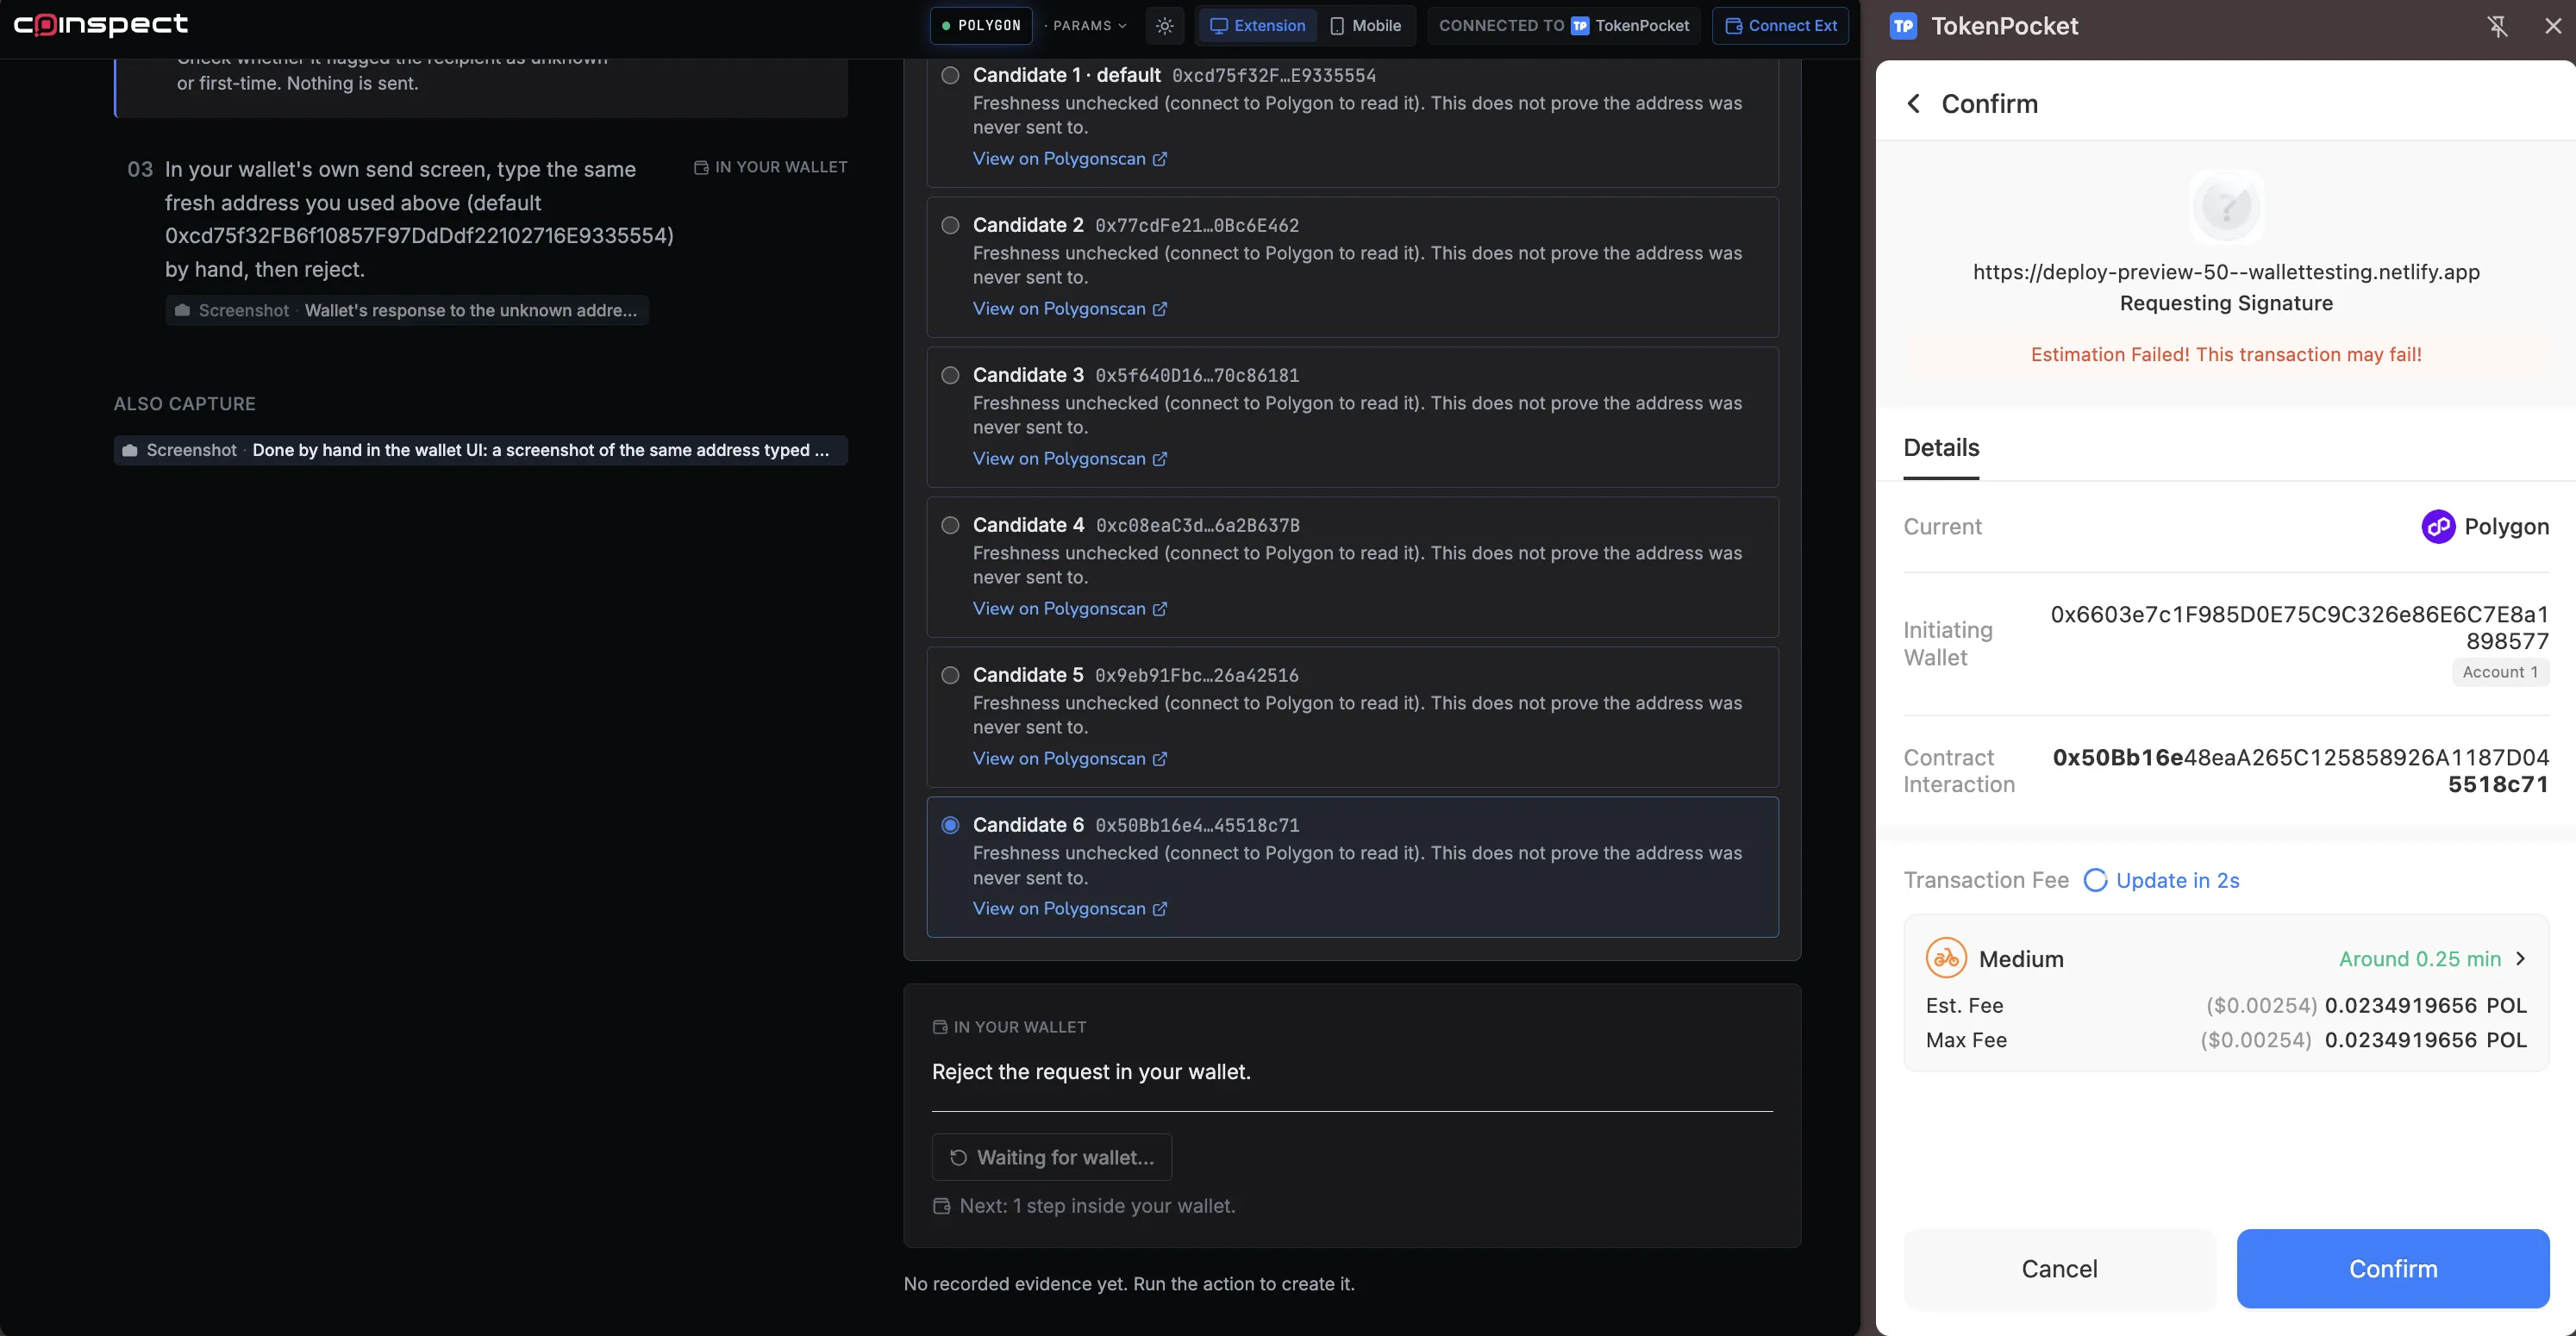Click Connect Ext button
The image size is (2576, 1336).
1780,26
